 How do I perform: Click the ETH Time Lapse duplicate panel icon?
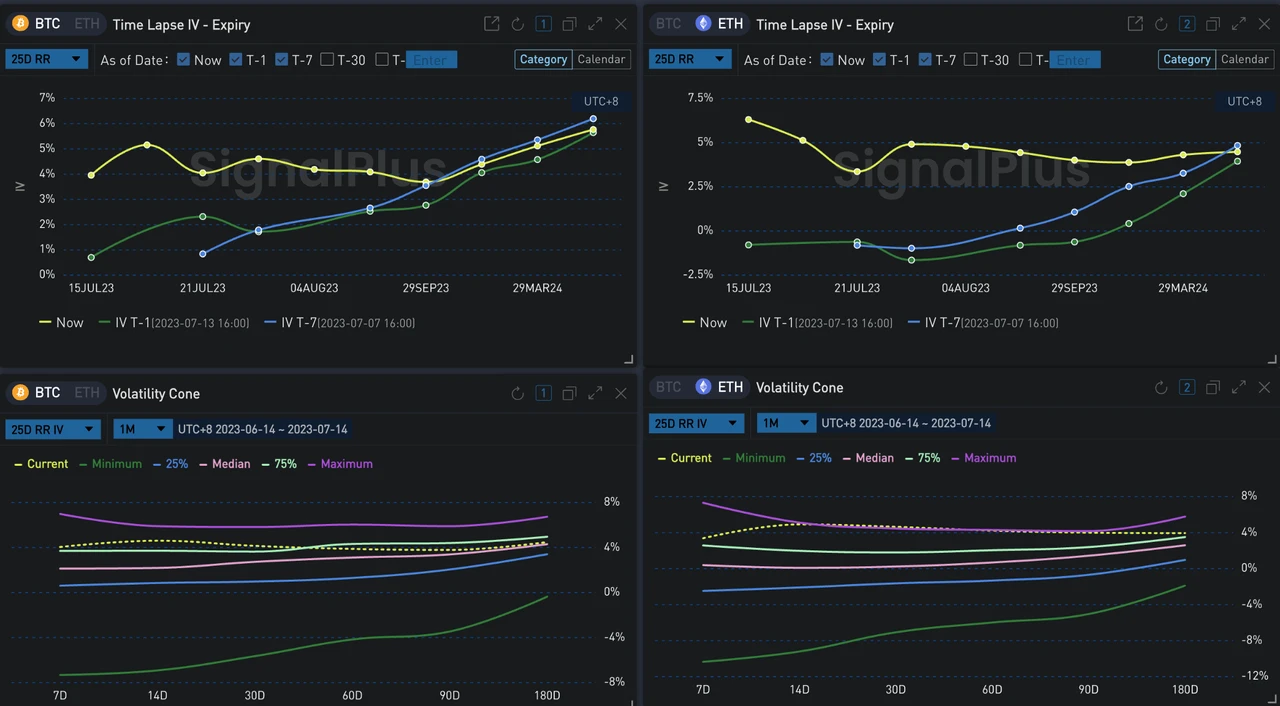1212,24
